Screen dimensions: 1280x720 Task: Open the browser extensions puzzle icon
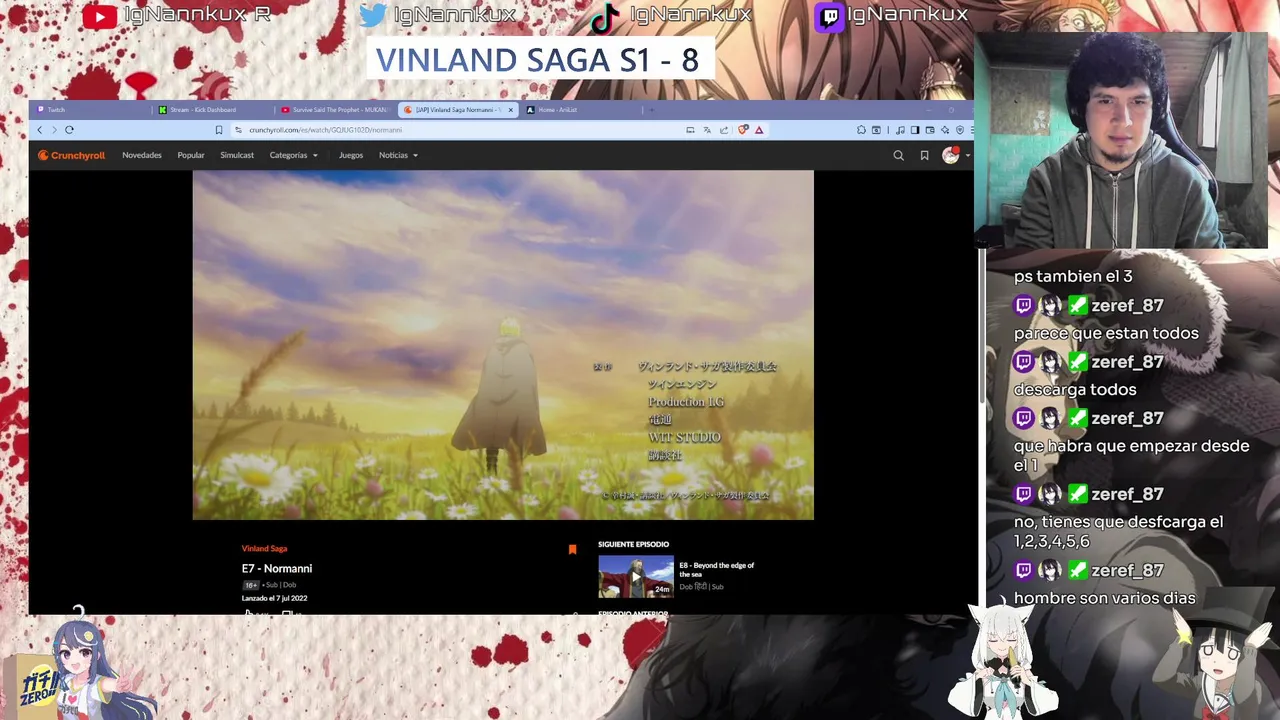click(x=861, y=130)
